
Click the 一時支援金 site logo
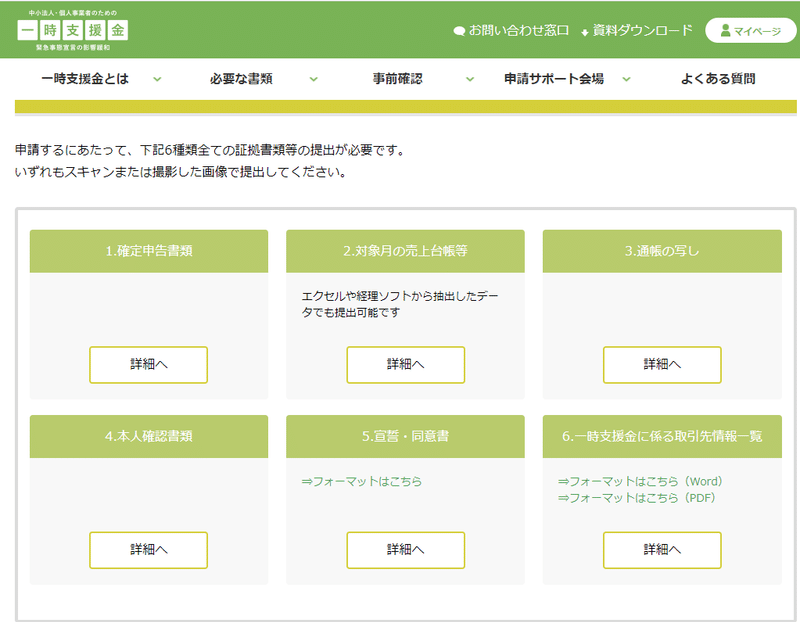[72, 30]
